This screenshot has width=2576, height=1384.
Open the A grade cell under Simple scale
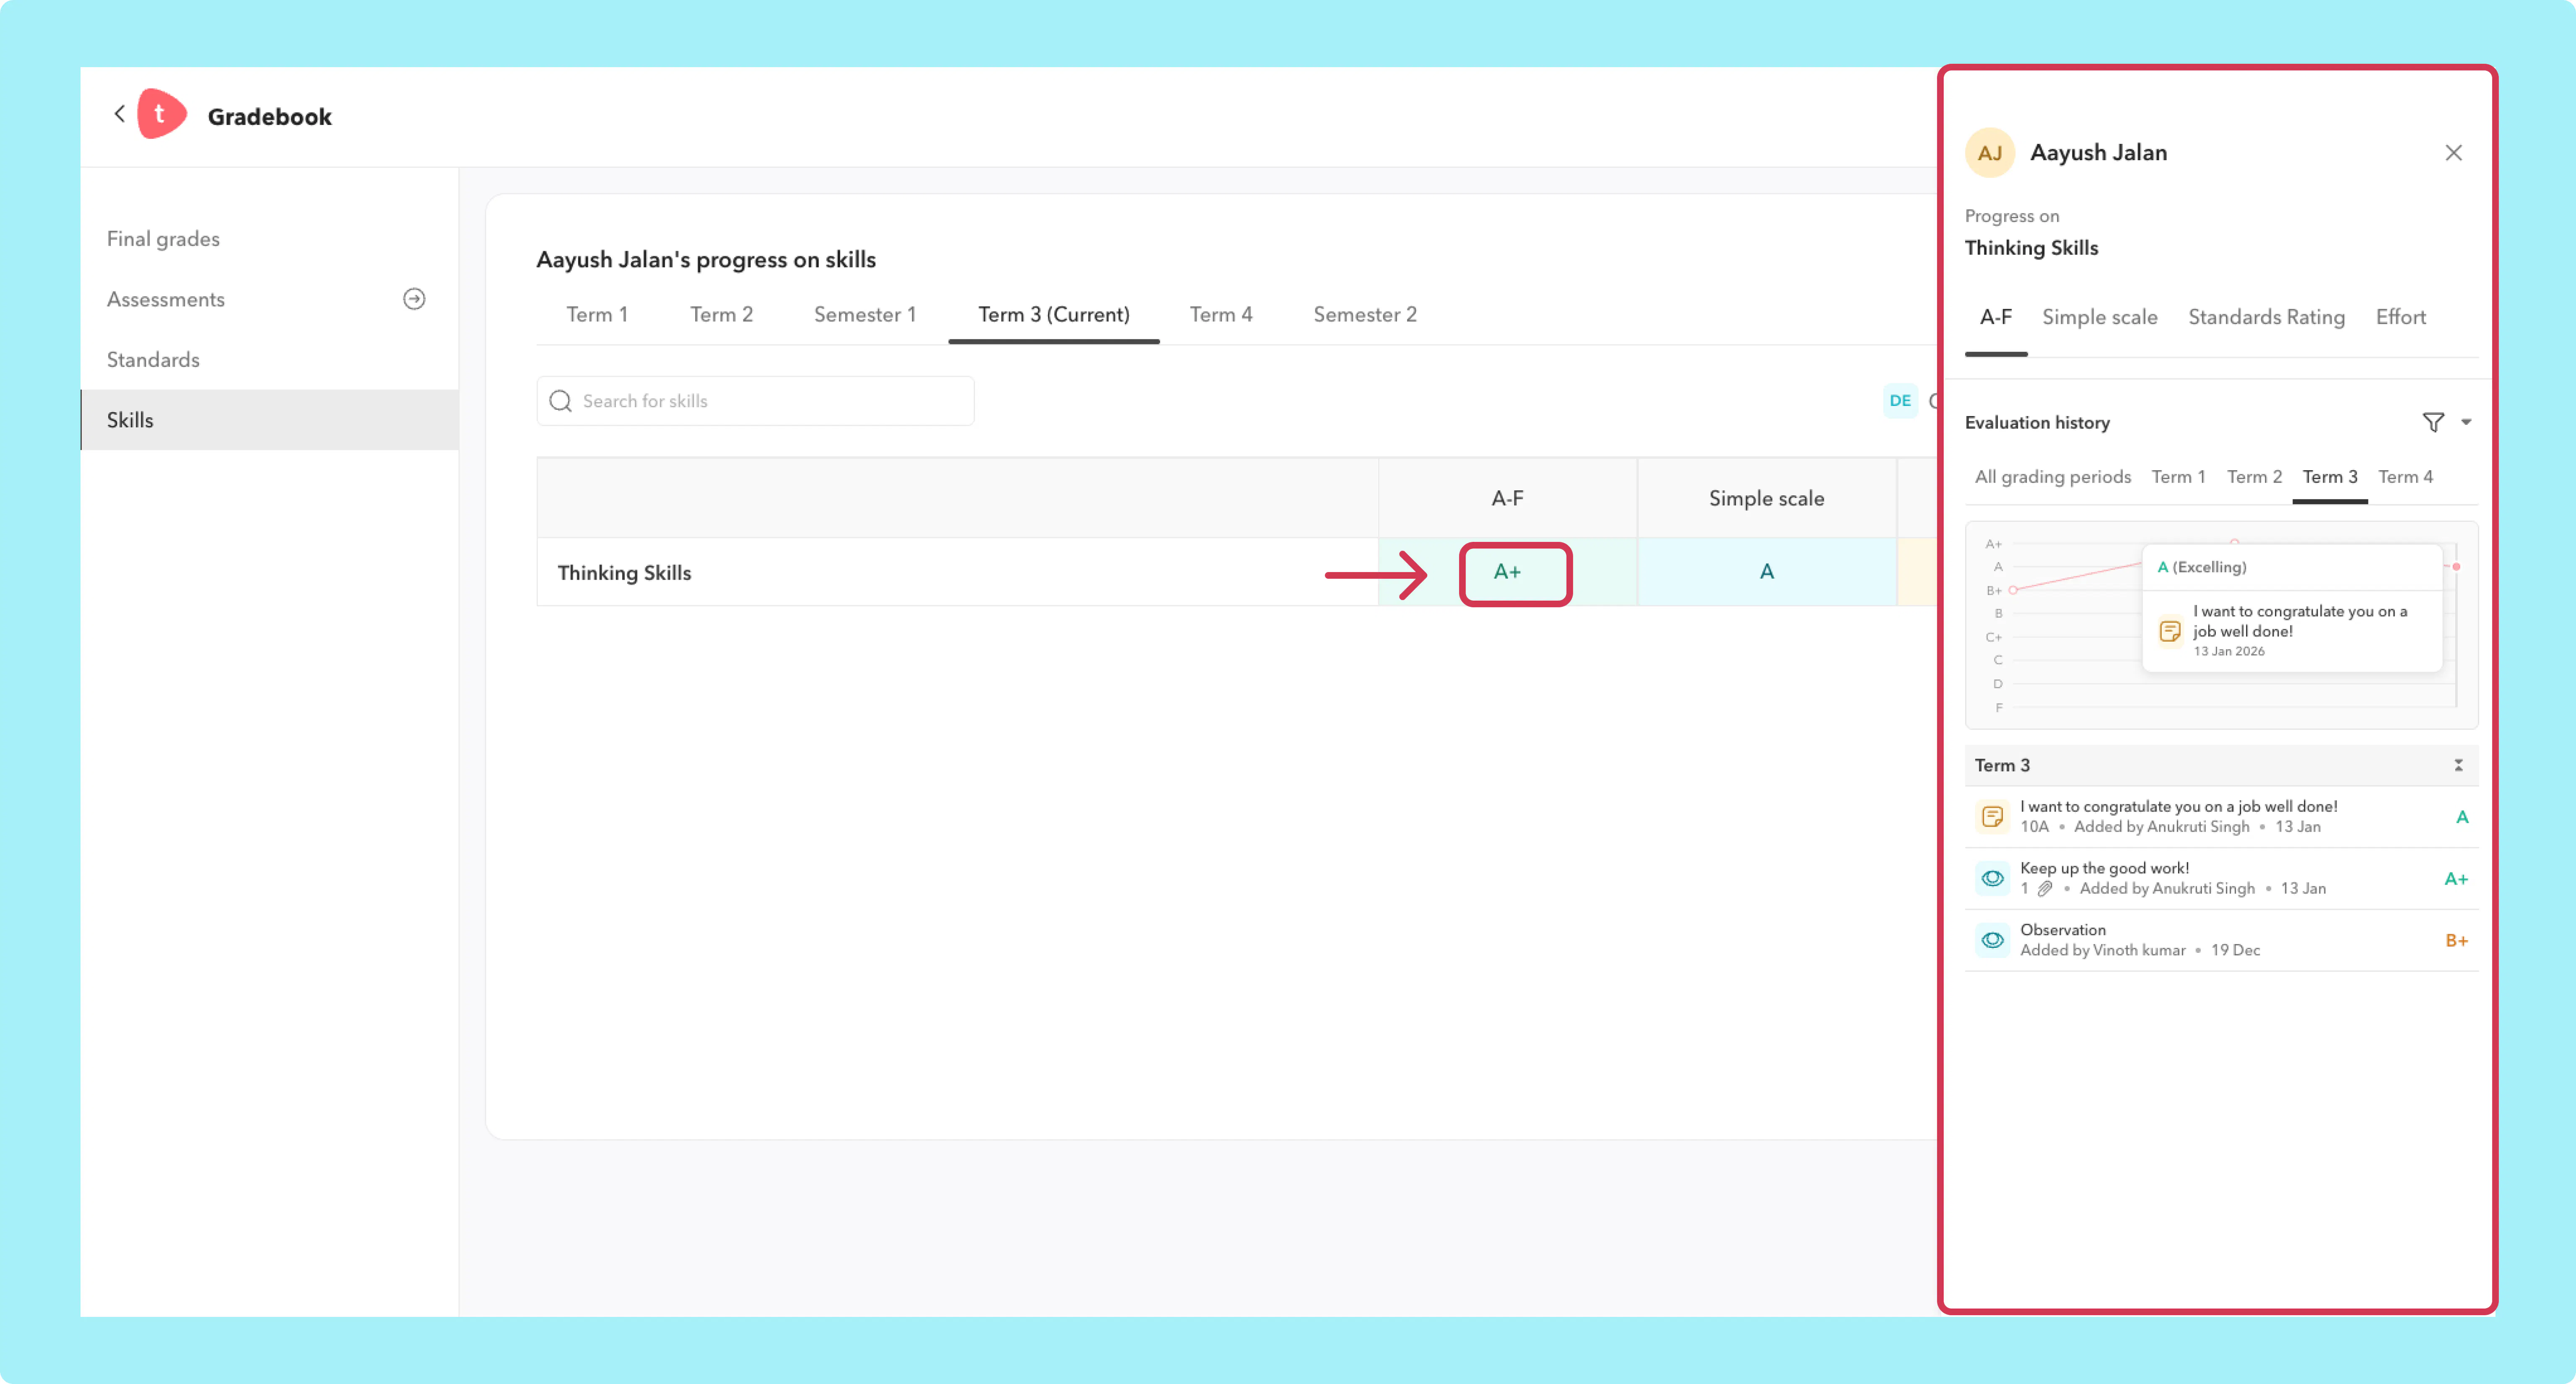[1766, 572]
